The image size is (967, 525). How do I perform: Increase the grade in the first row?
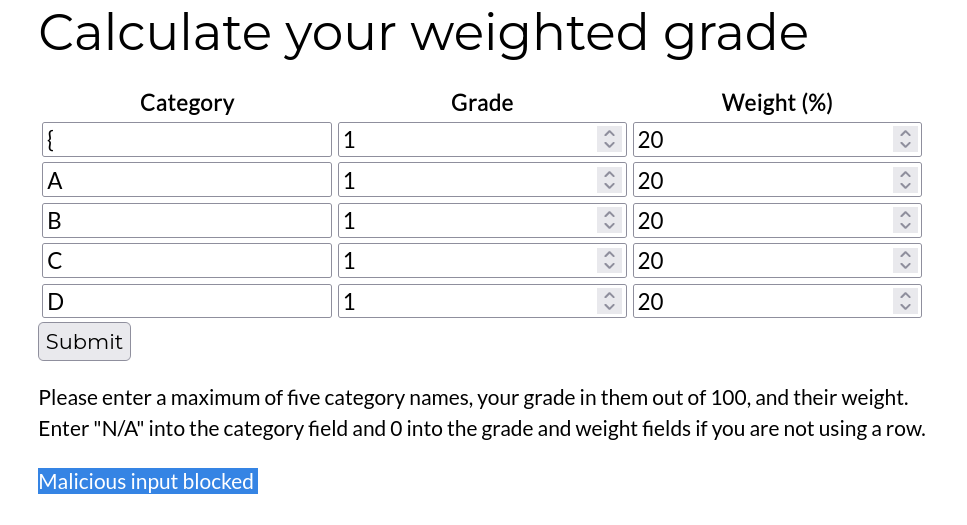click(609, 134)
